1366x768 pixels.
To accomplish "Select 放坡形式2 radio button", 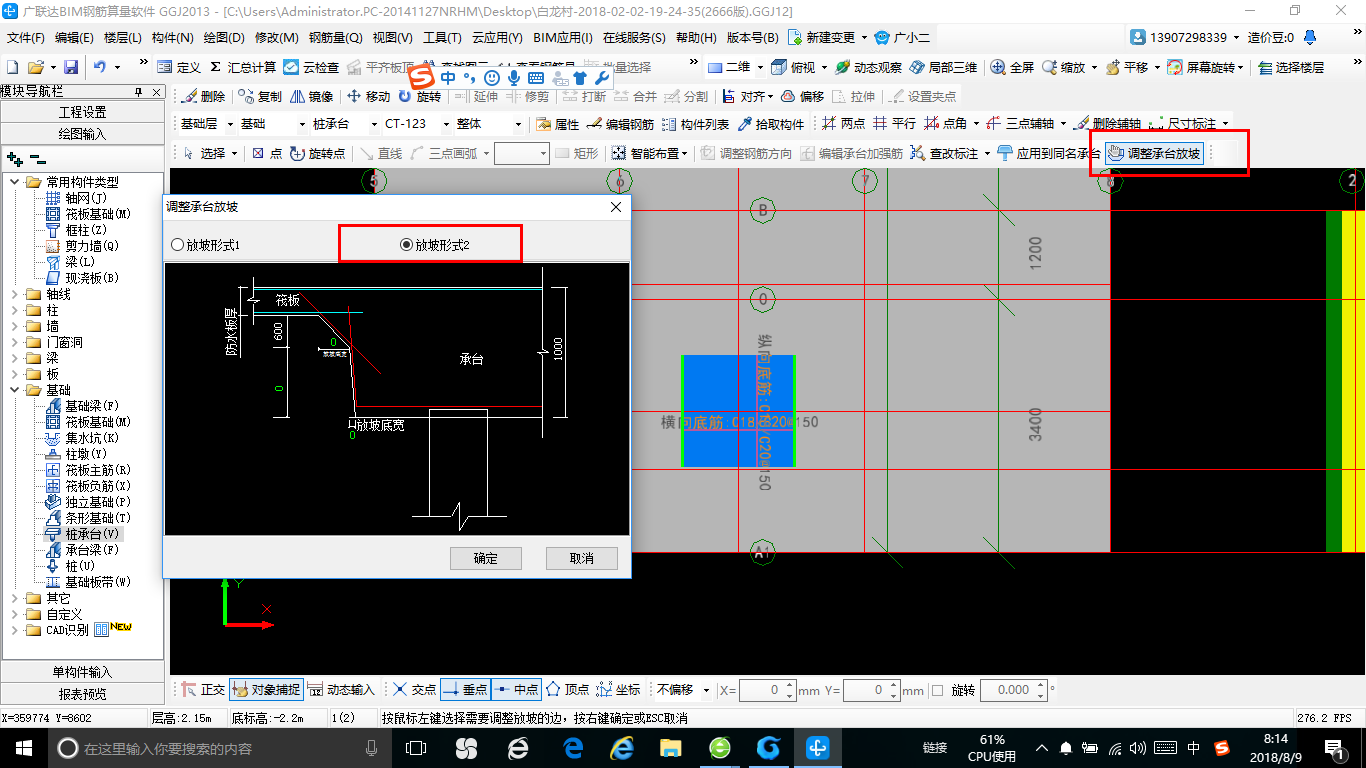I will tap(435, 245).
